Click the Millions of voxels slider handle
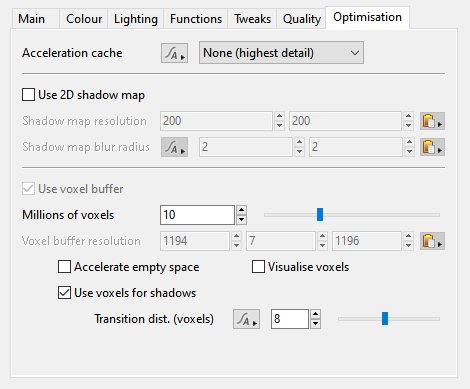 click(320, 215)
